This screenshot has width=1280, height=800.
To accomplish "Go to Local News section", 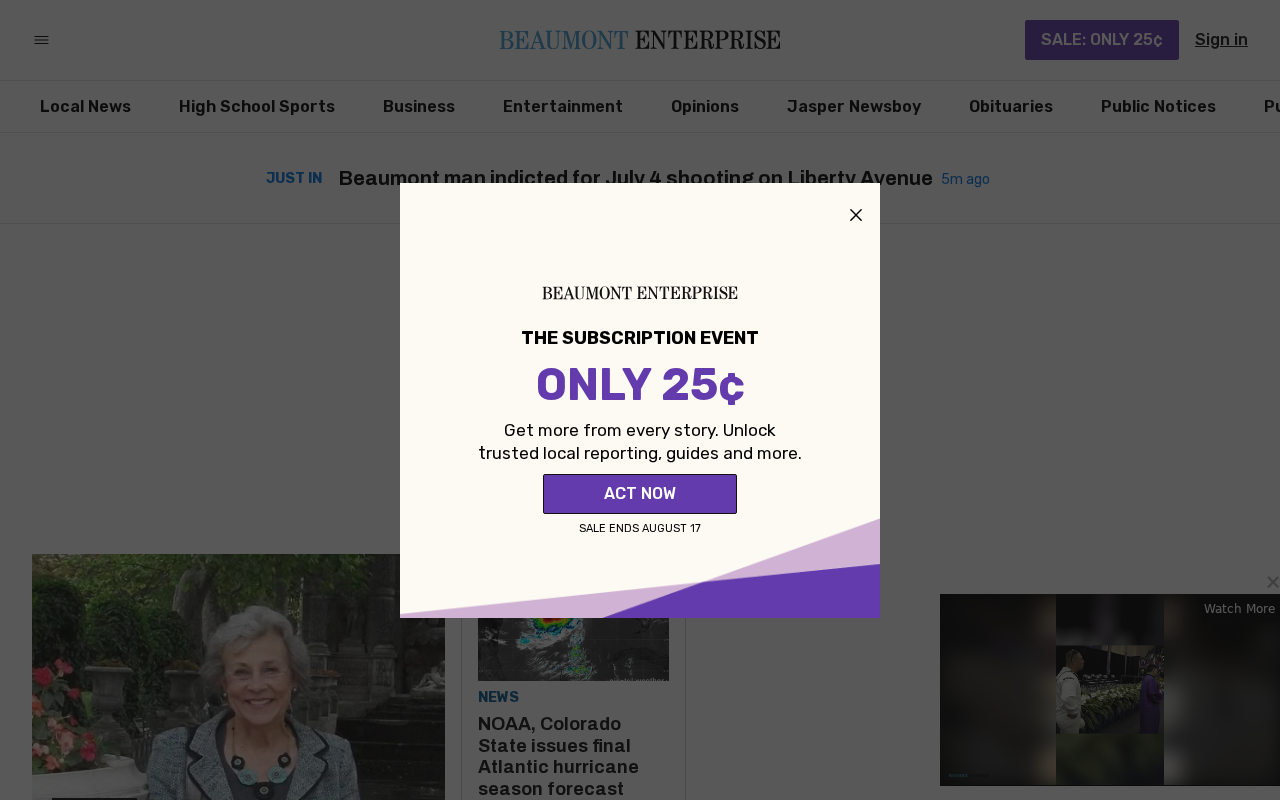I will point(85,107).
